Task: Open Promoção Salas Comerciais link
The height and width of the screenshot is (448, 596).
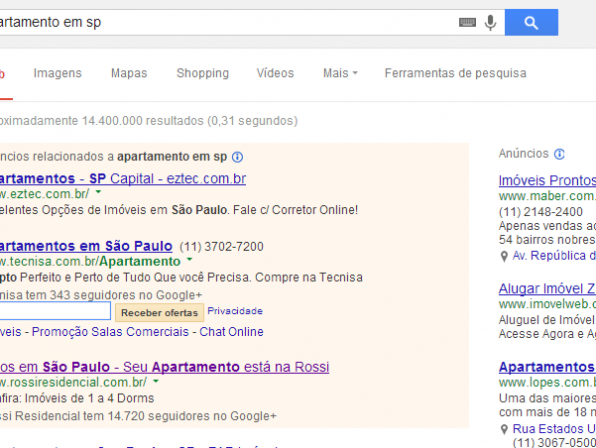Action: pyautogui.click(x=110, y=332)
